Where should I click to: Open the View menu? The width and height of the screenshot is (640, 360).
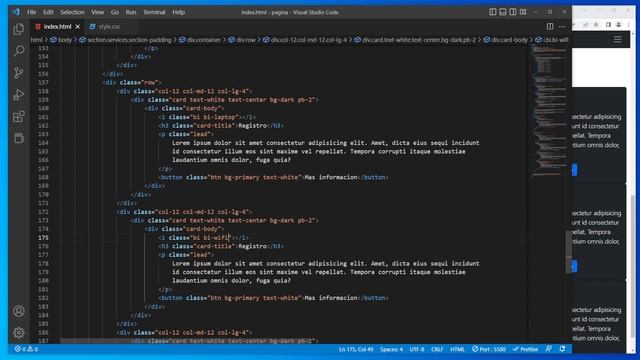[x=98, y=12]
